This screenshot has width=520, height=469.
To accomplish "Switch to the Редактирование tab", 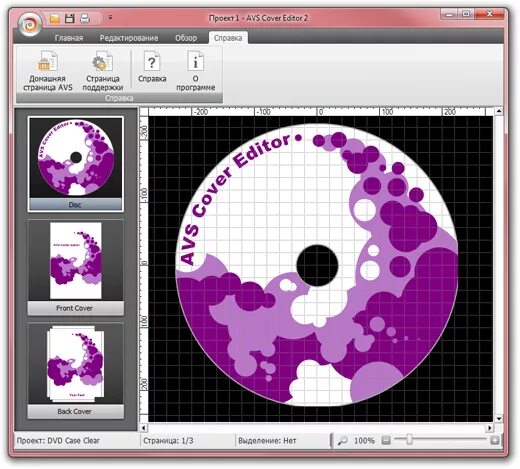I will 129,38.
